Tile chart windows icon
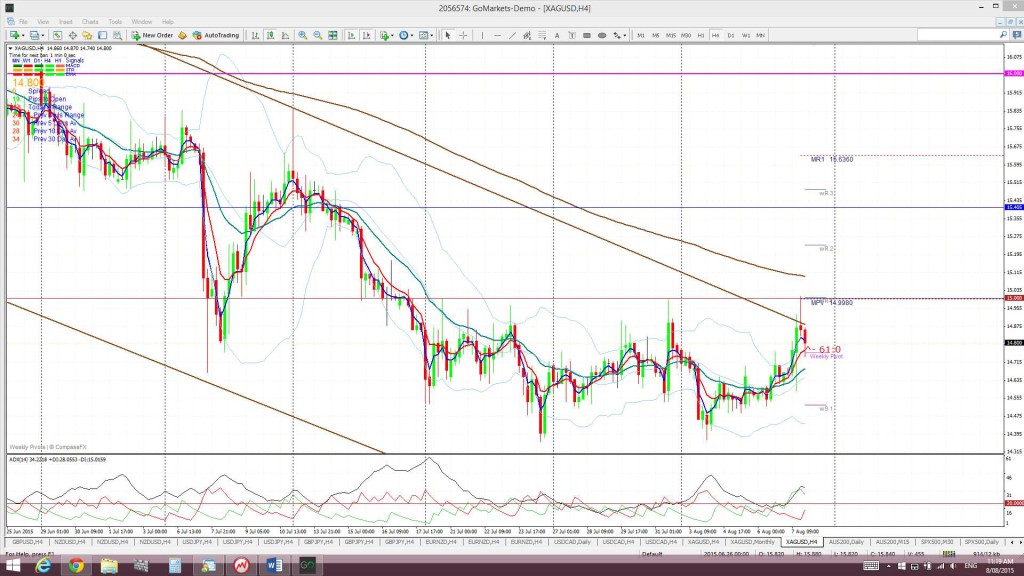The height and width of the screenshot is (576, 1024). 333,35
